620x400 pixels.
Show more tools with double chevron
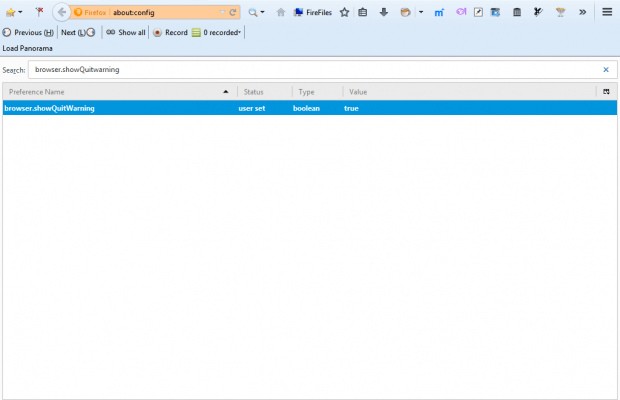582,12
